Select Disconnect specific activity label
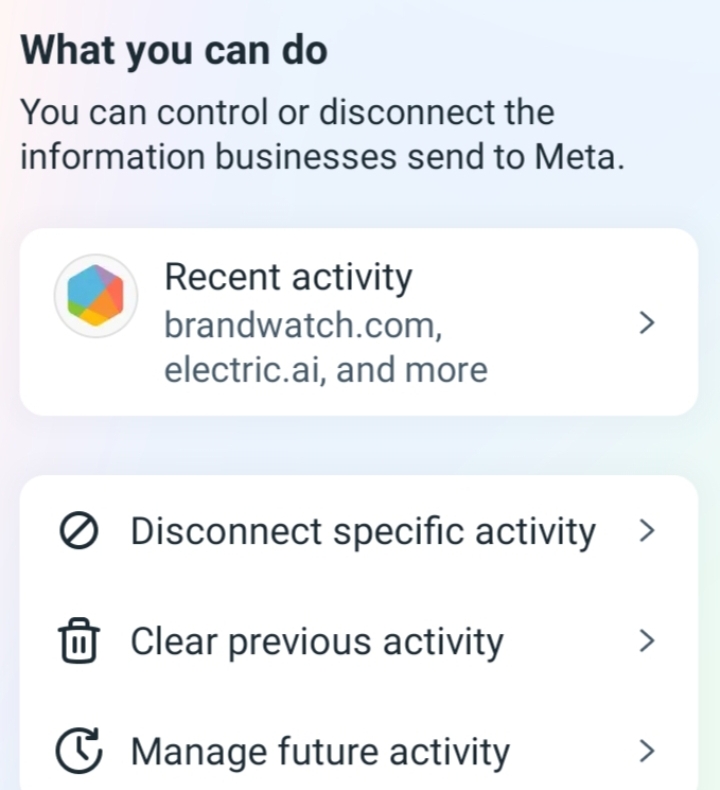This screenshot has height=790, width=720. [x=363, y=531]
